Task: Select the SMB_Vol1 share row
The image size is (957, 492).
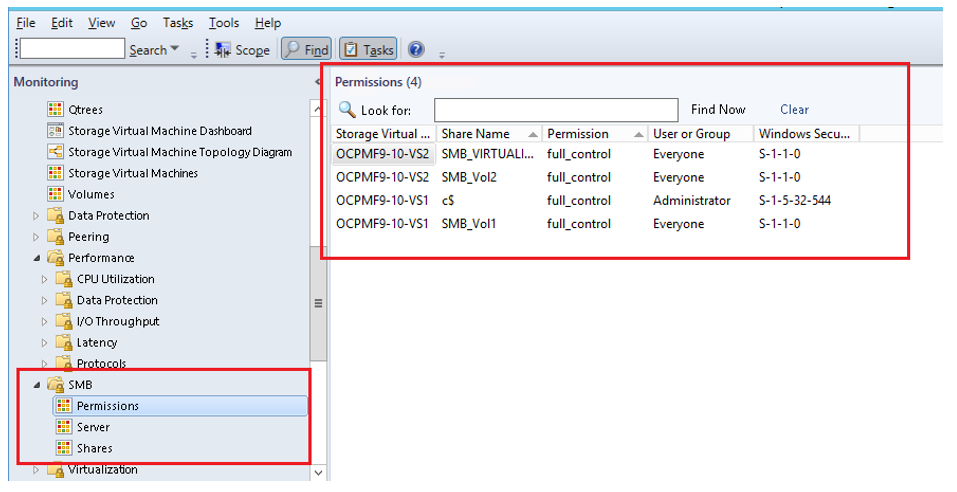Action: tap(596, 224)
